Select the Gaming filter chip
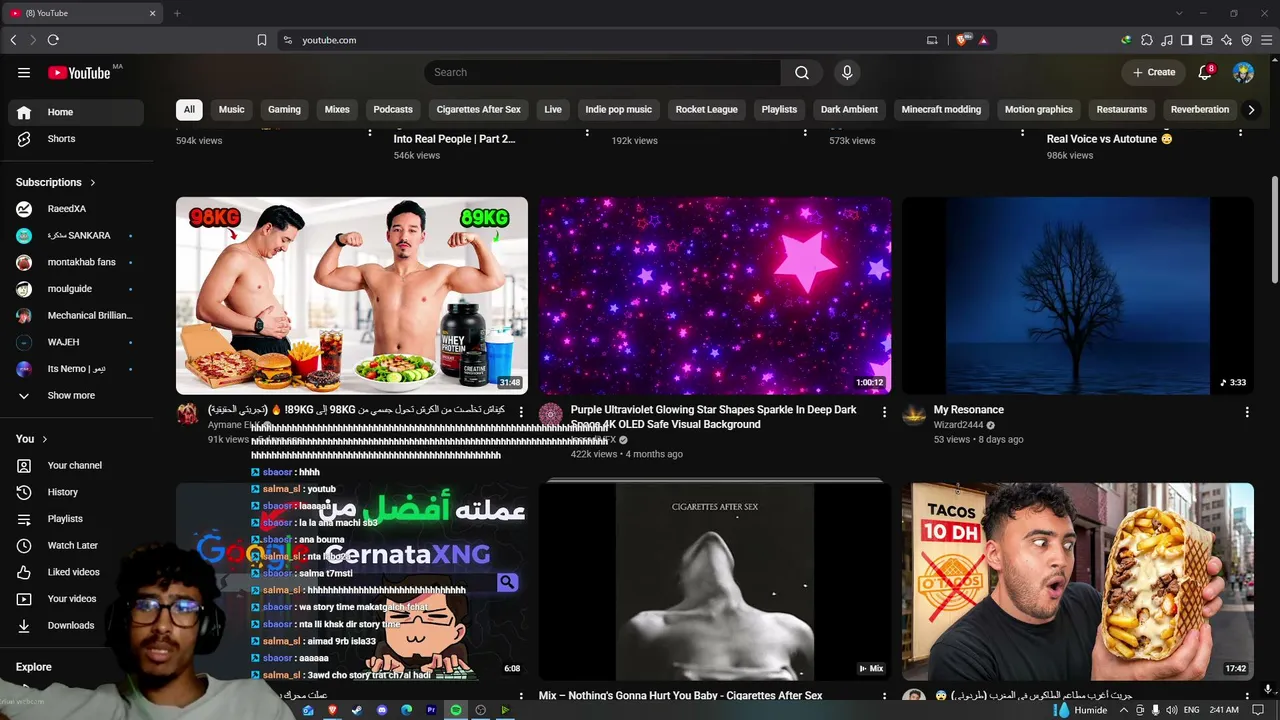The width and height of the screenshot is (1280, 720). [284, 110]
